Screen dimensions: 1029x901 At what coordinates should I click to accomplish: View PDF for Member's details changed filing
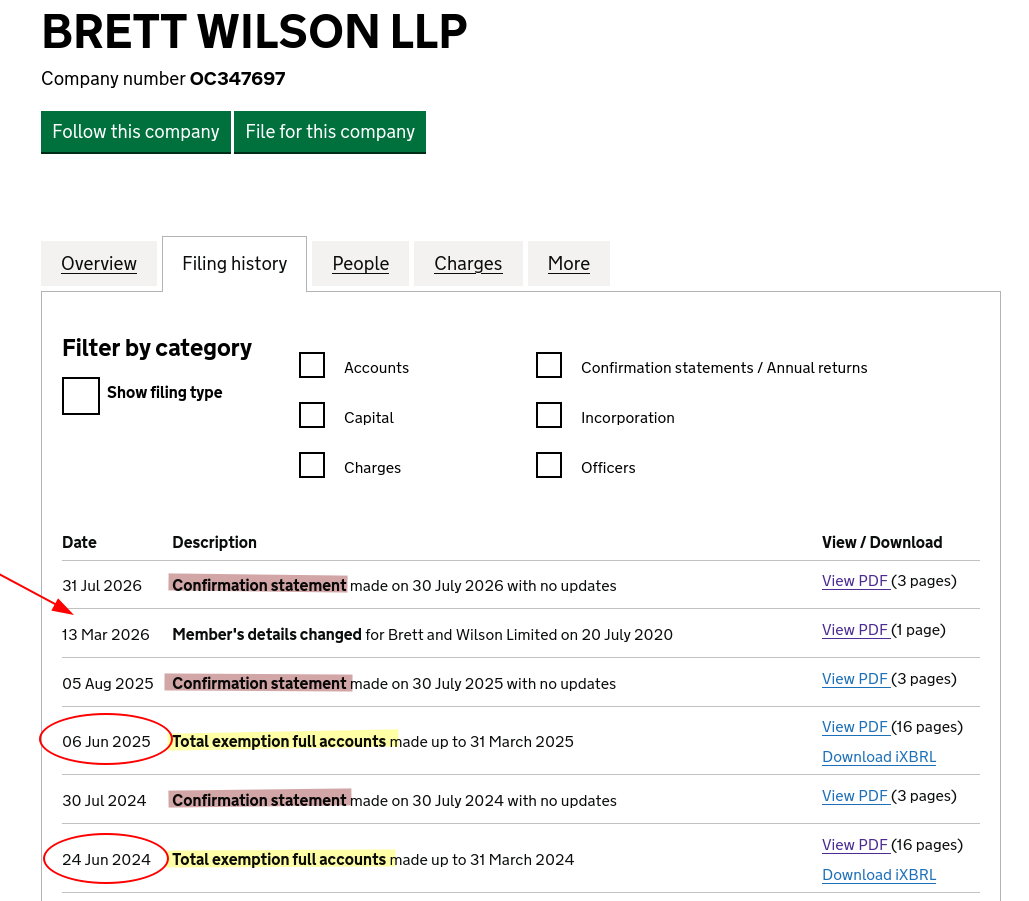(855, 630)
